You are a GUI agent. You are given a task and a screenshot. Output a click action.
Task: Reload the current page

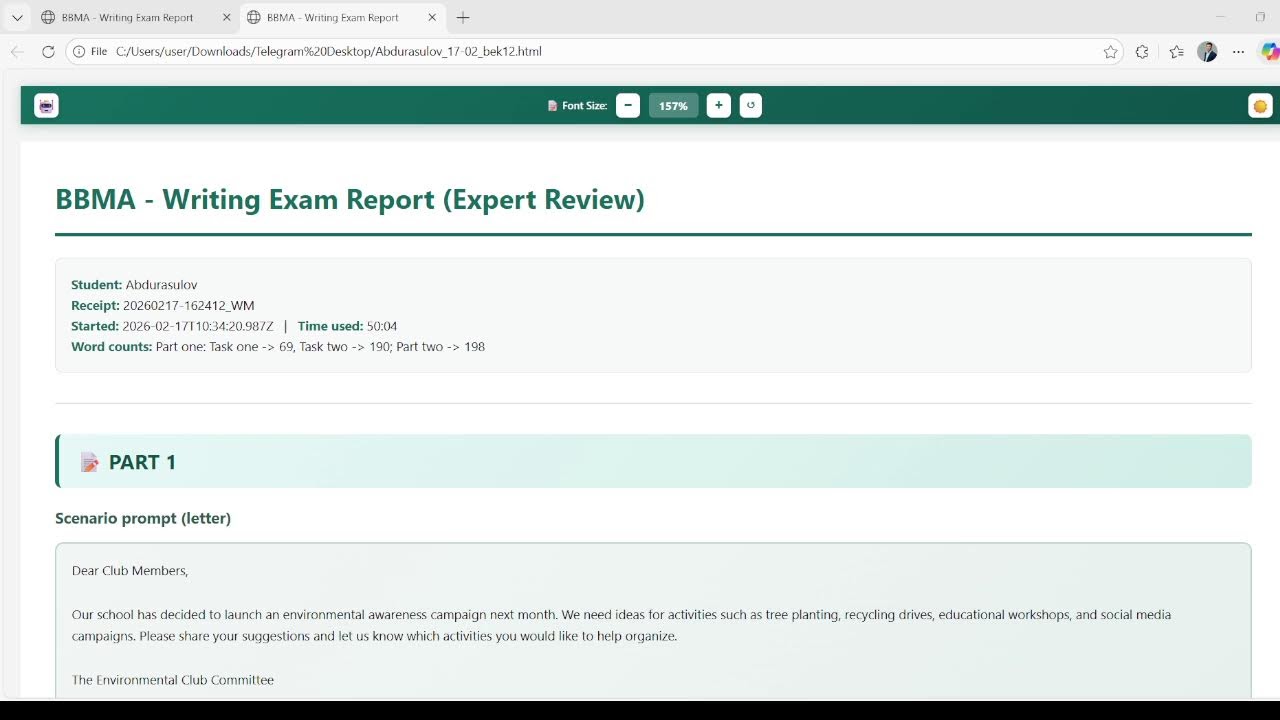48,51
